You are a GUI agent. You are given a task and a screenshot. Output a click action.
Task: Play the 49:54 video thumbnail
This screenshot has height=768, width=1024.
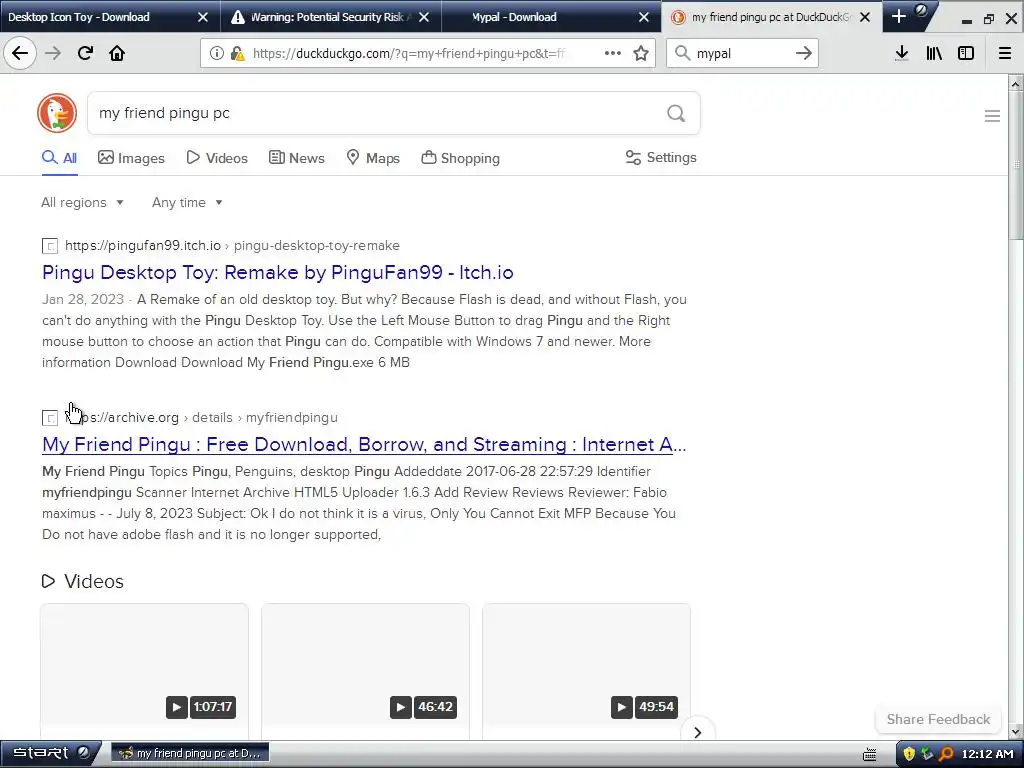pyautogui.click(x=586, y=669)
